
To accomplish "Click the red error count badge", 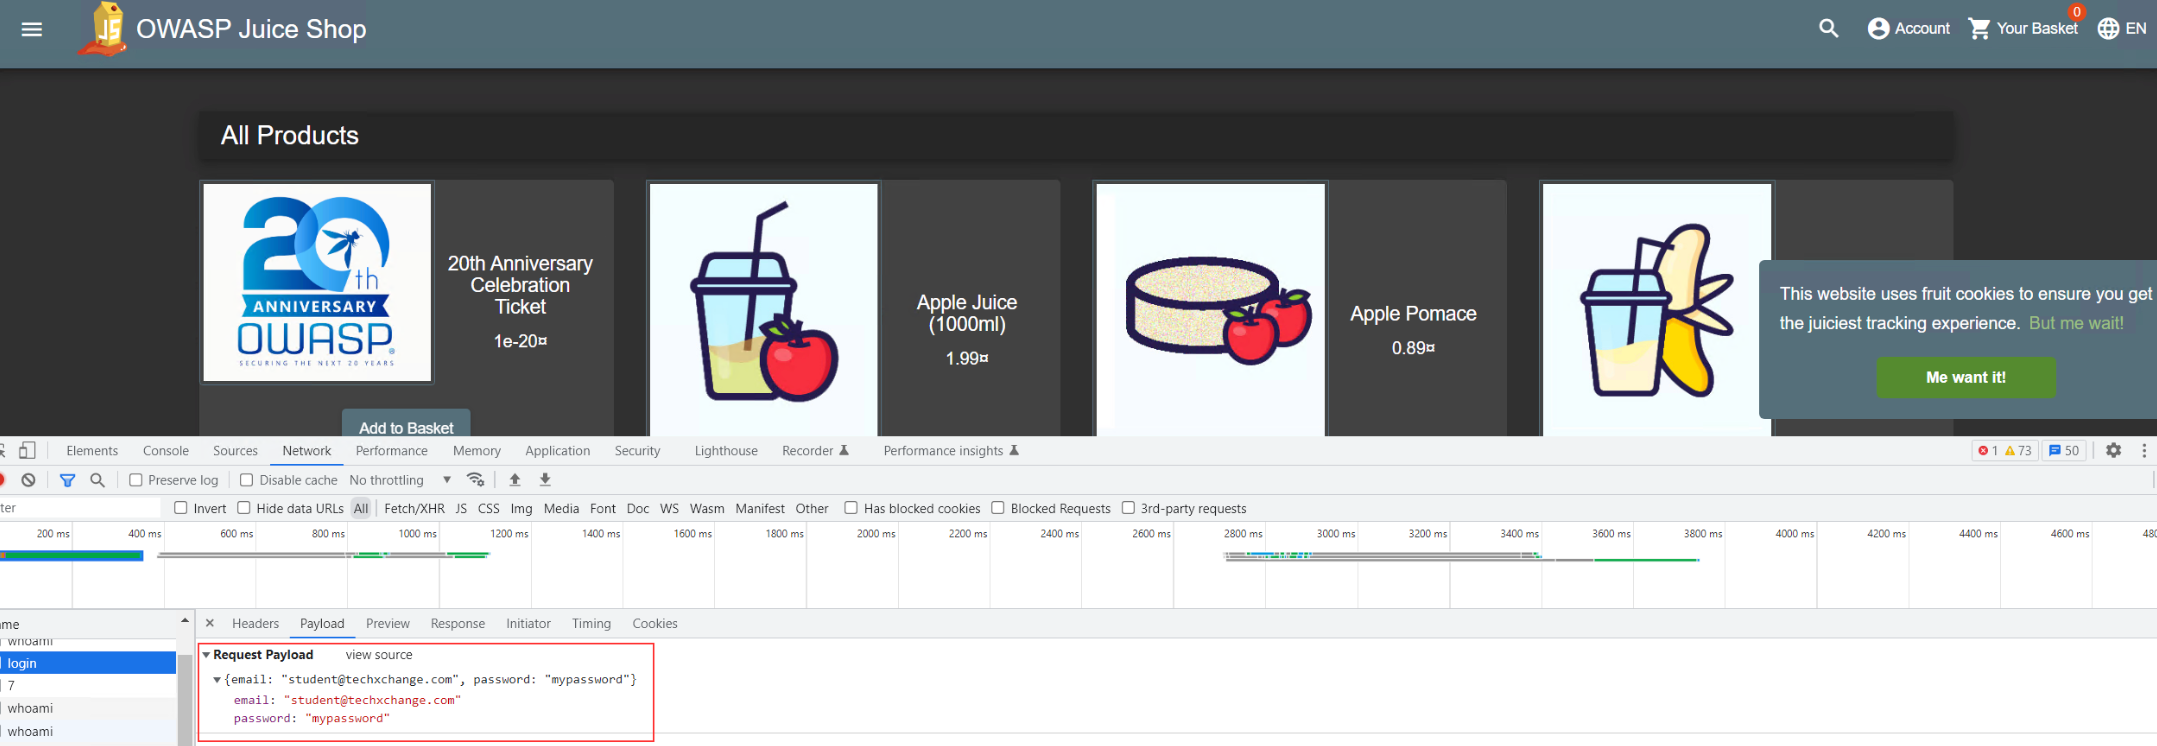I will [1987, 451].
